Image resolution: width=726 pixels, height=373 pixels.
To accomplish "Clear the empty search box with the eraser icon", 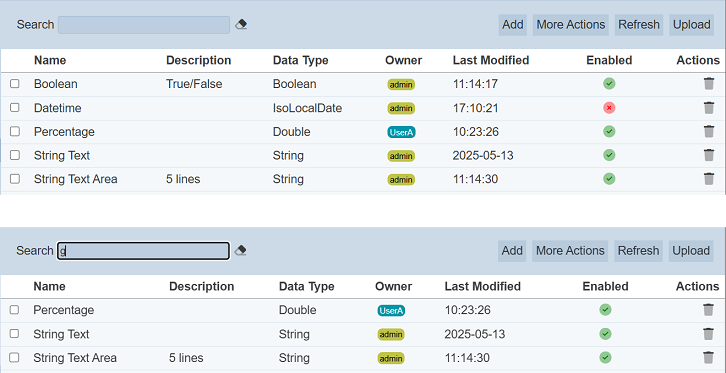I will pos(241,25).
